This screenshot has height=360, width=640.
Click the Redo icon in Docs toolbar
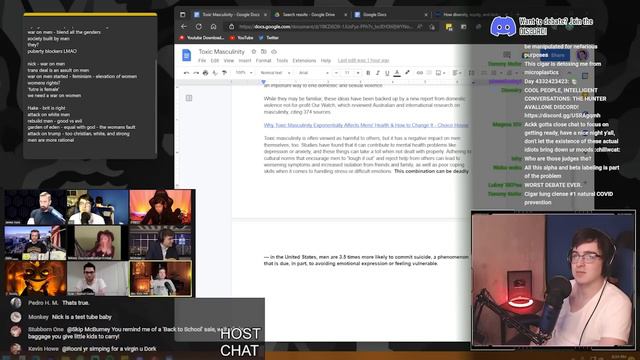[196, 73]
